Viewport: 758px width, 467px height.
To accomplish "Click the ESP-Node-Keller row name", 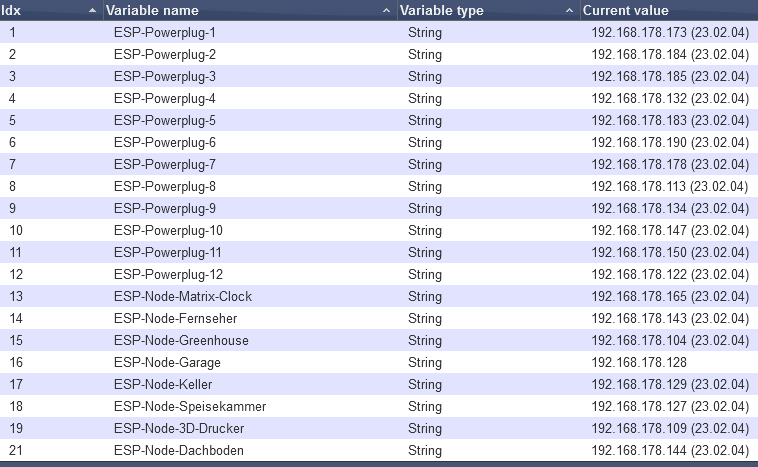I will pos(163,385).
